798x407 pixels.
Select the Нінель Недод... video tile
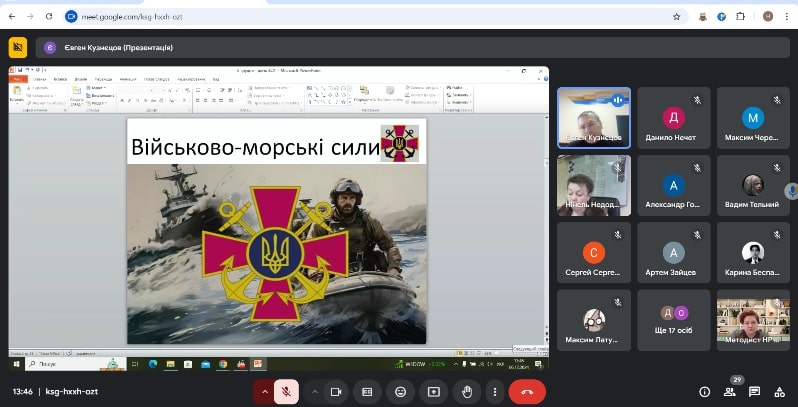594,185
